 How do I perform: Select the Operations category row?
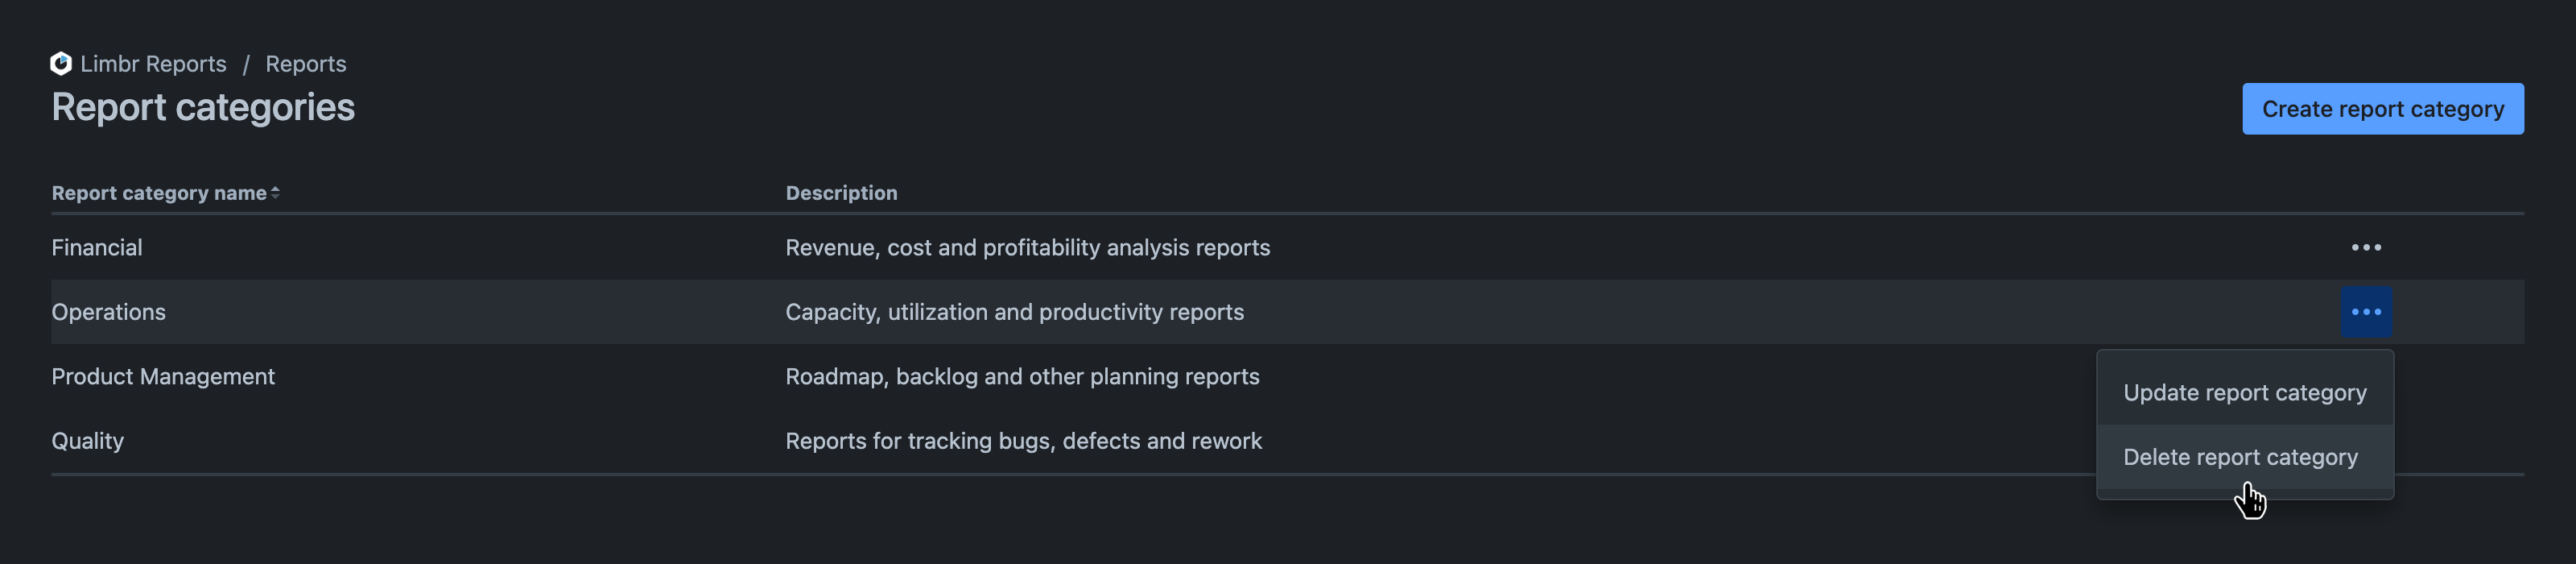click(x=109, y=311)
